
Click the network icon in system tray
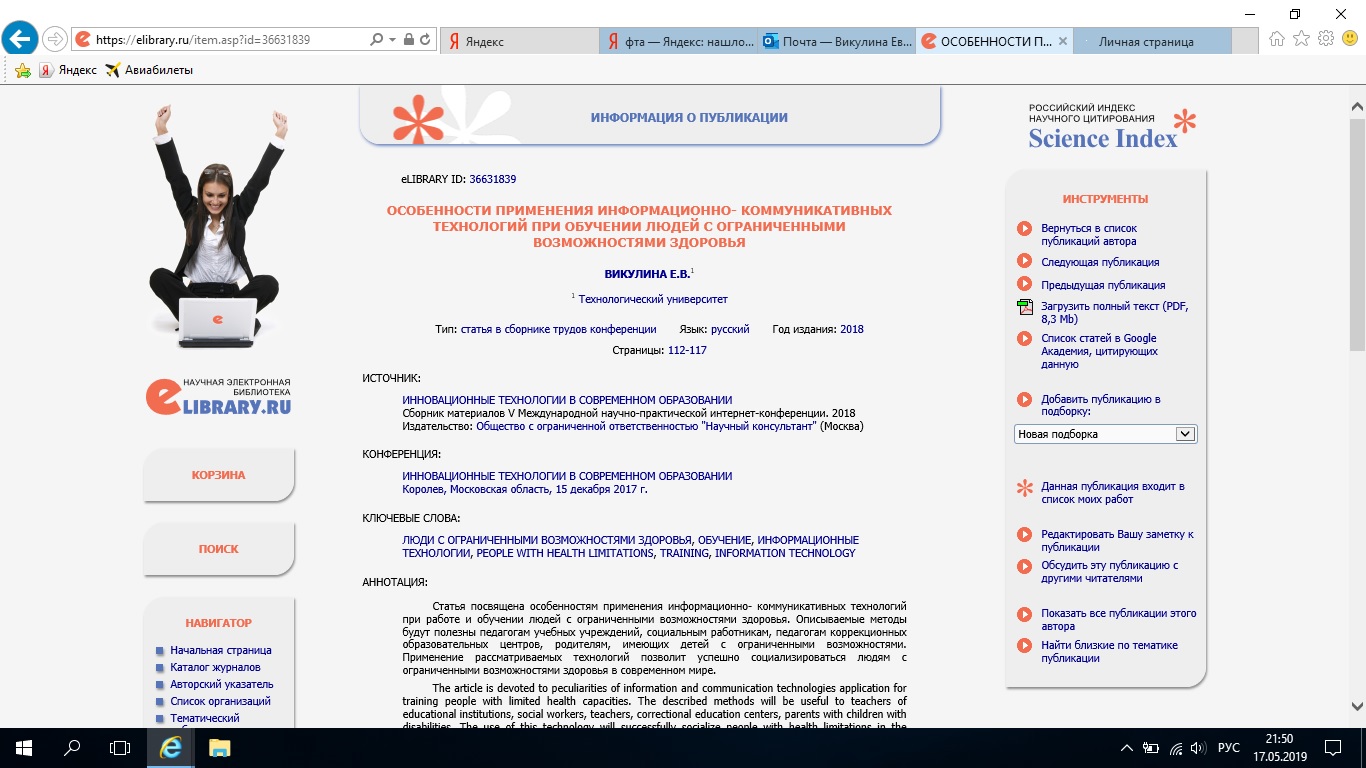click(x=1175, y=747)
